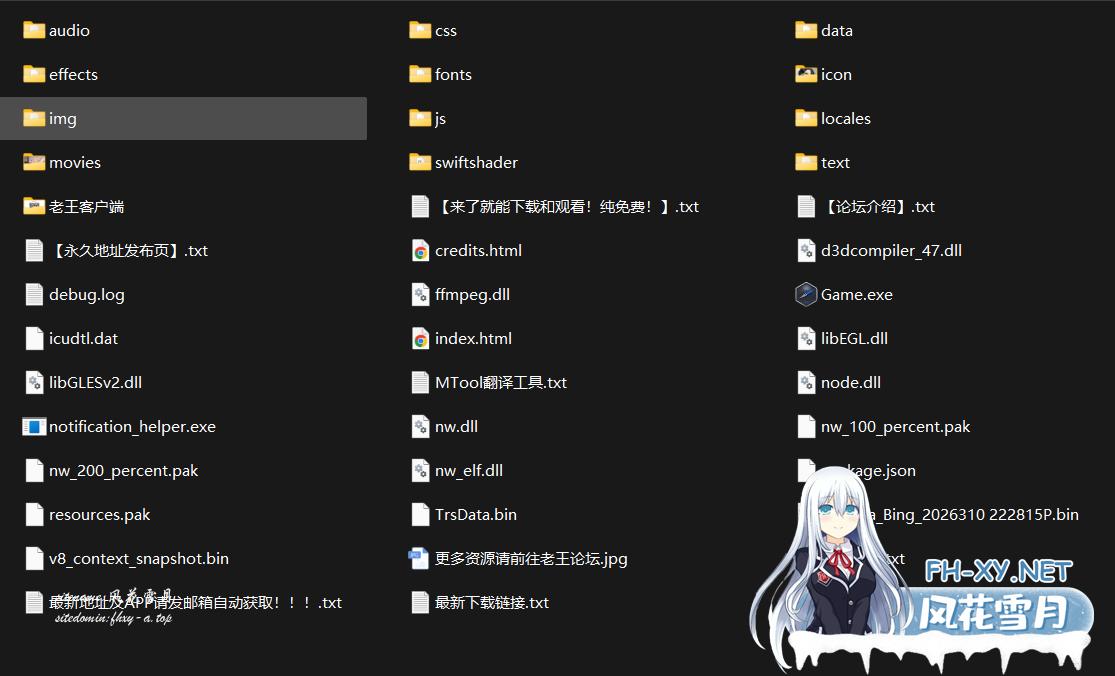The image size is (1115, 676).
Task: Open the 更多资源请前往老王论坛 image
Action: (x=527, y=559)
